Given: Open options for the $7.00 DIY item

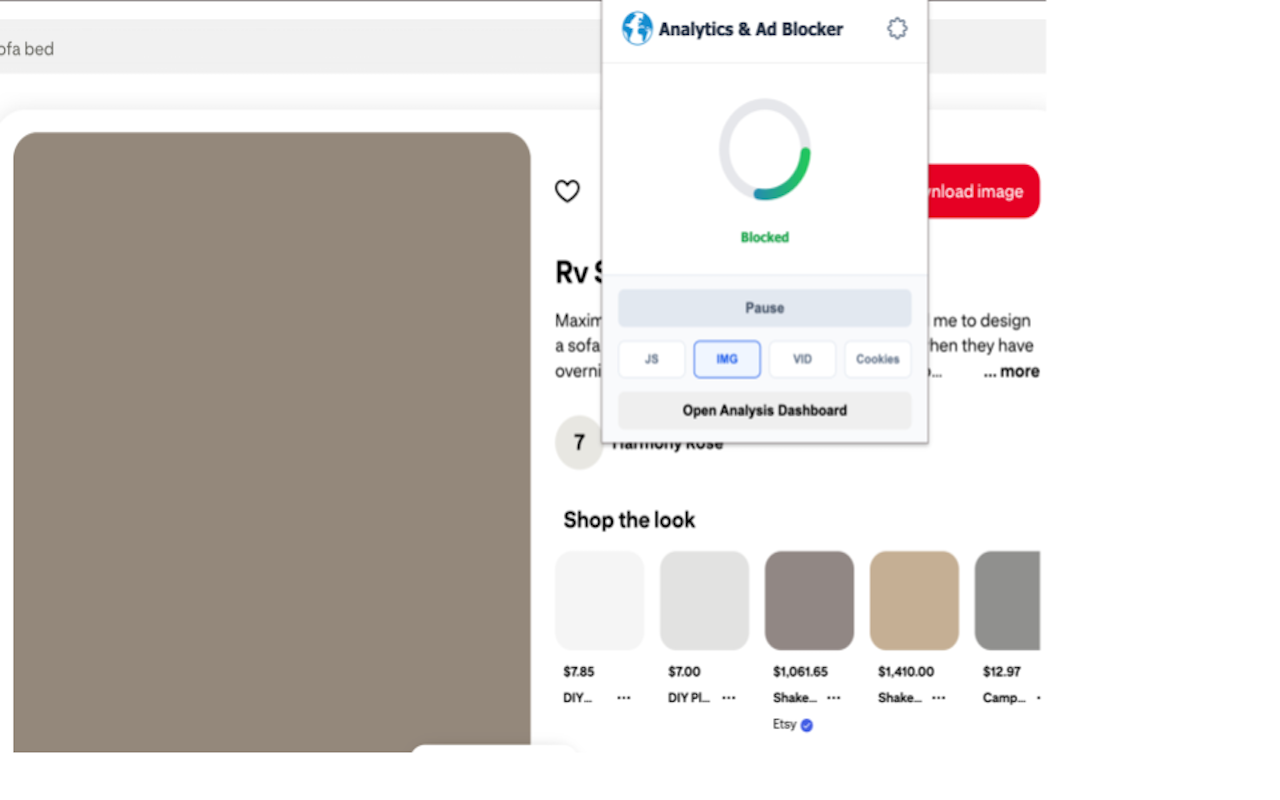Looking at the screenshot, I should [729, 698].
